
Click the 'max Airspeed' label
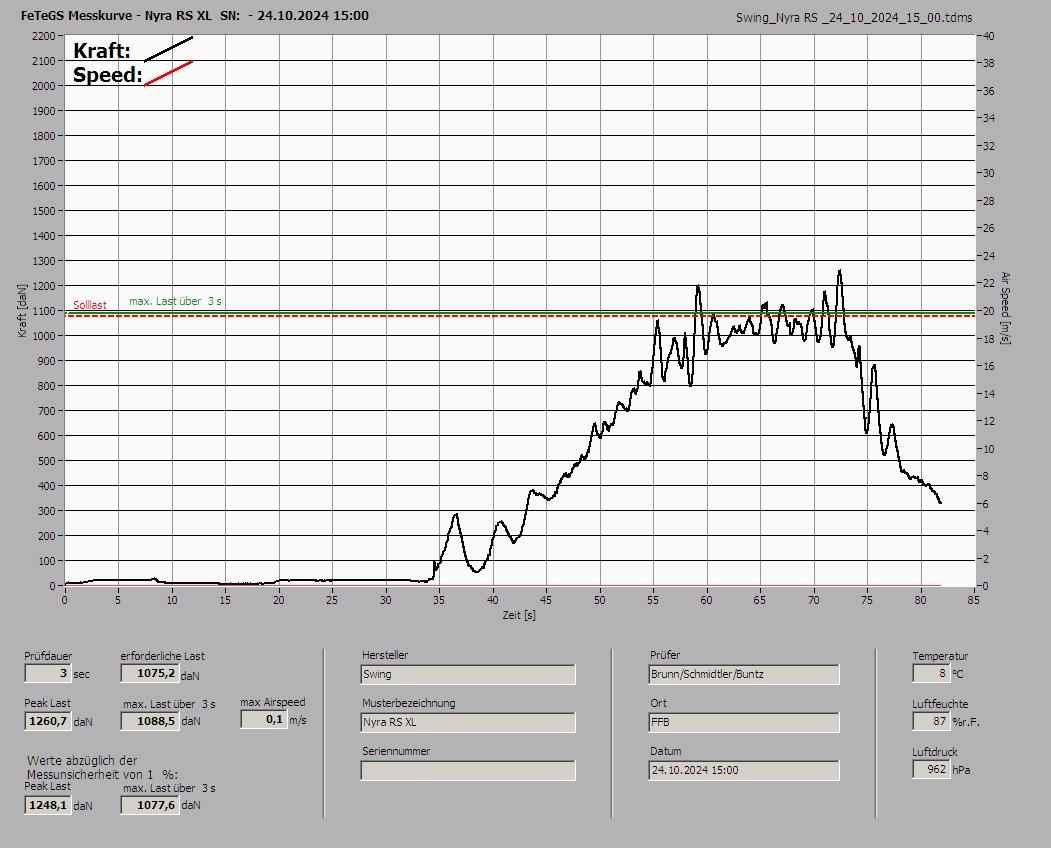pos(273,702)
